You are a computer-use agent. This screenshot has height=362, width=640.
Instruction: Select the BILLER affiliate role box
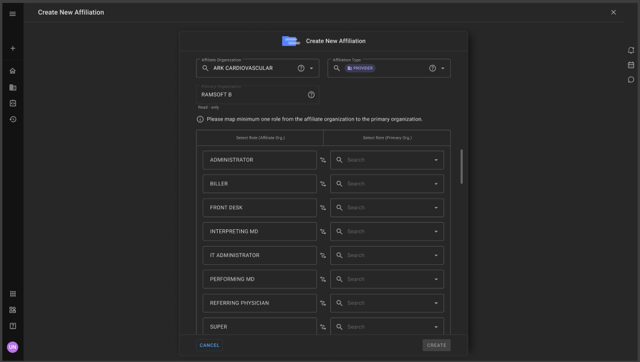click(x=260, y=184)
